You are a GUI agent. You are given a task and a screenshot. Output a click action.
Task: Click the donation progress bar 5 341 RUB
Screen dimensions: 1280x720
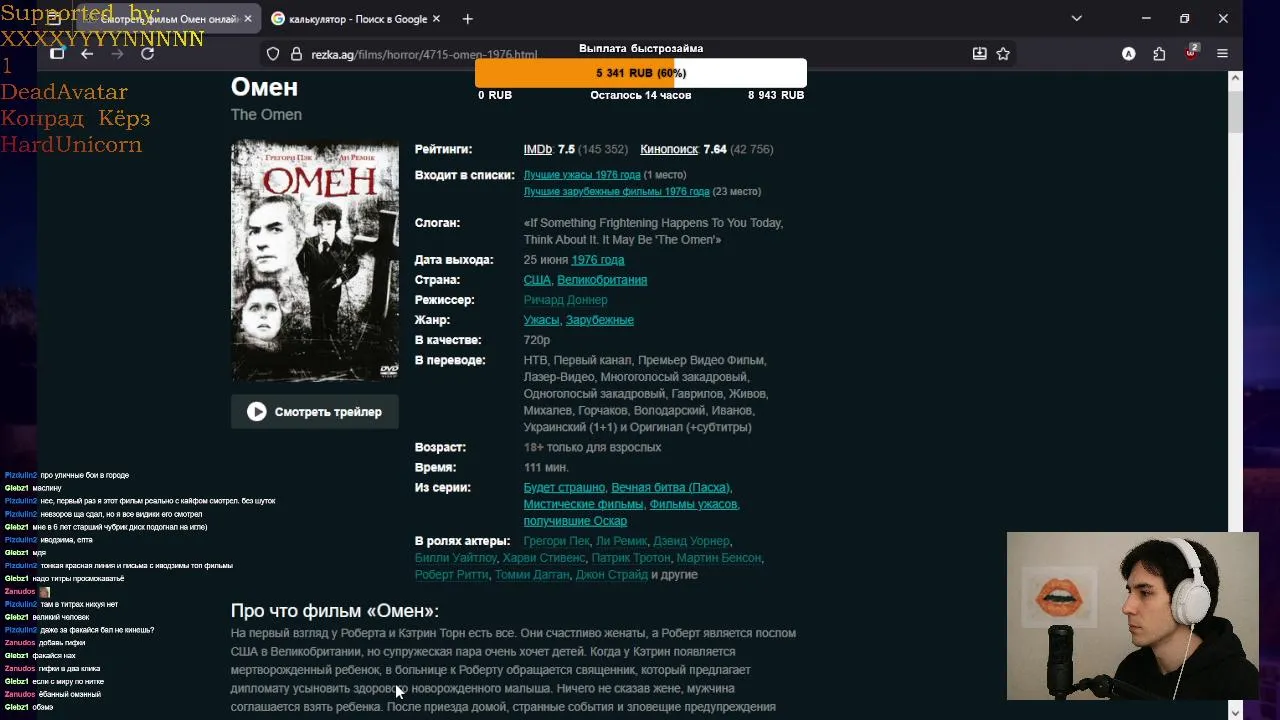tap(641, 73)
